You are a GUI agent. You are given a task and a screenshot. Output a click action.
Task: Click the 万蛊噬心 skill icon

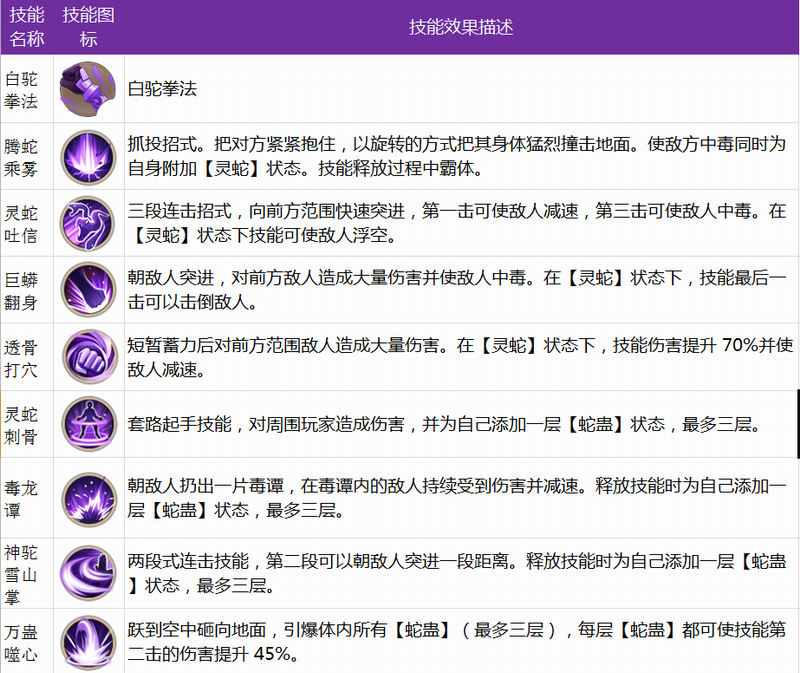(88, 642)
